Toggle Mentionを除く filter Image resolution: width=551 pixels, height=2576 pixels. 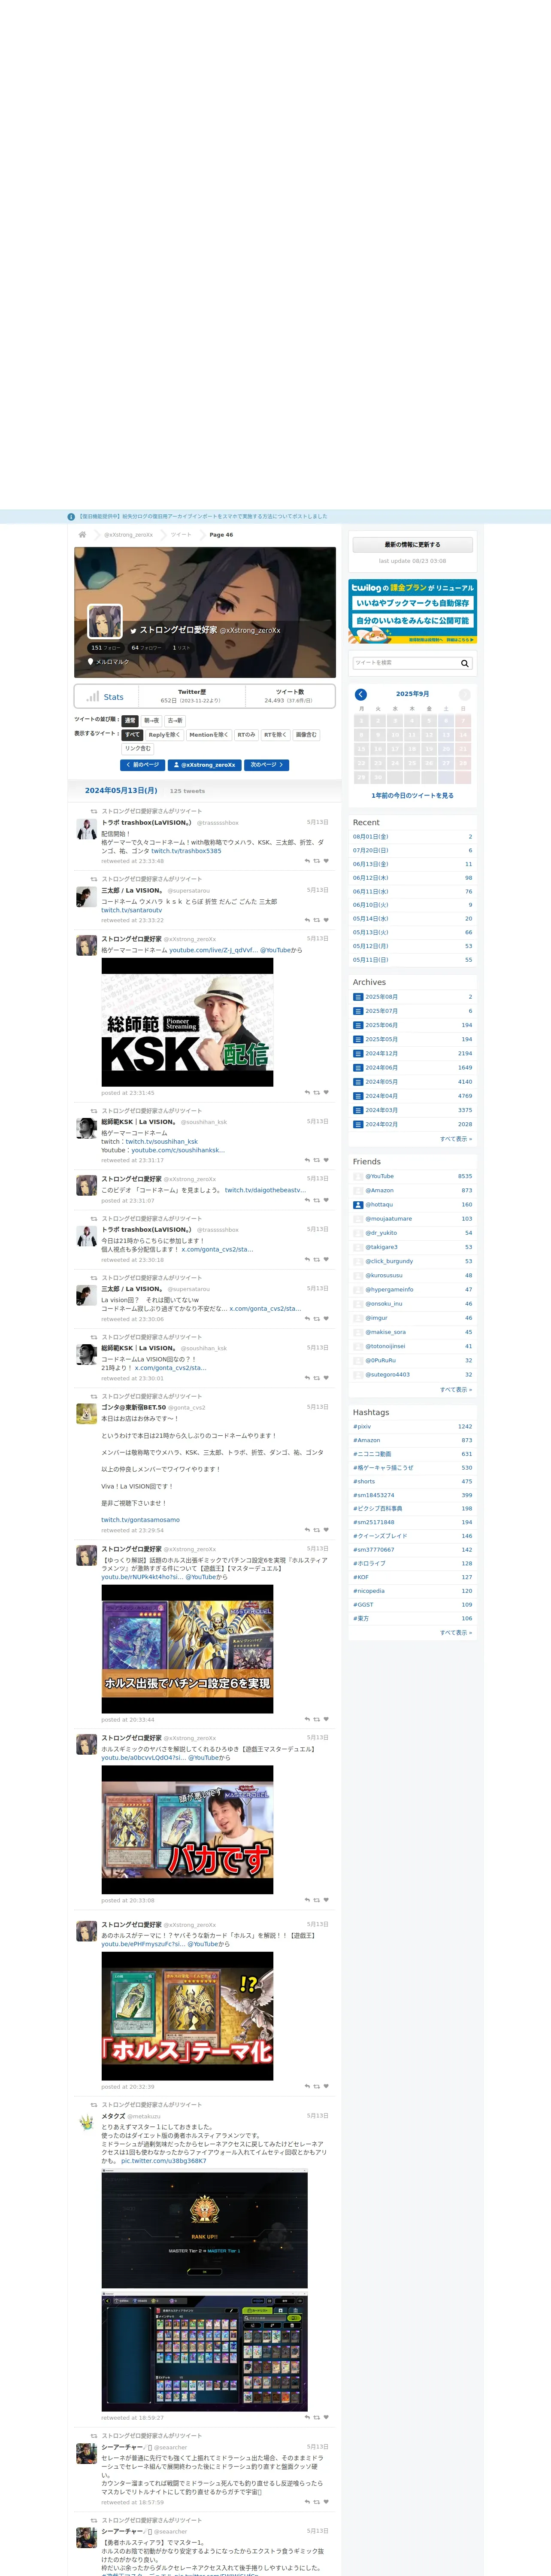208,735
